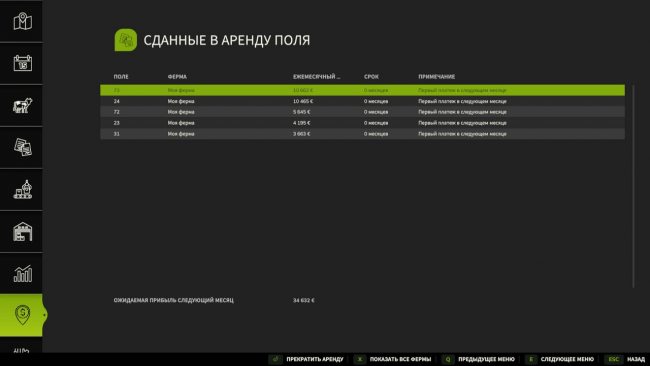650x366 pixels.
Task: Click the 10 465 € payment value
Action: (303, 101)
